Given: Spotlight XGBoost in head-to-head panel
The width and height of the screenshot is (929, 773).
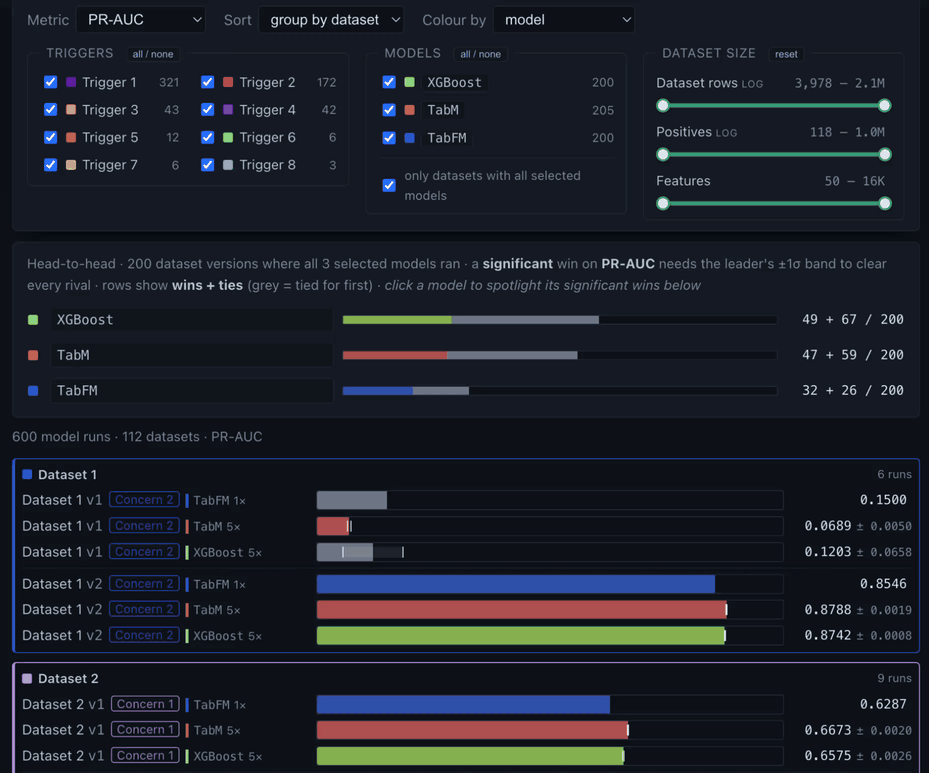Looking at the screenshot, I should [191, 320].
